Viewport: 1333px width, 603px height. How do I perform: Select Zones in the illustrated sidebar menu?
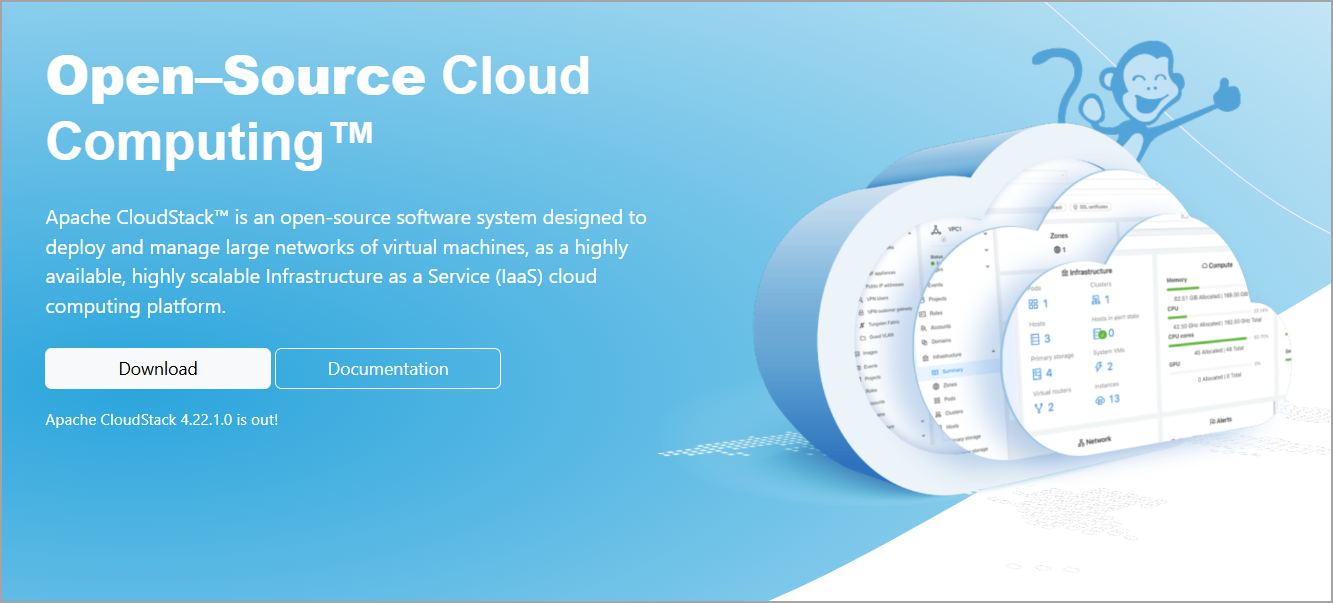coord(945,385)
